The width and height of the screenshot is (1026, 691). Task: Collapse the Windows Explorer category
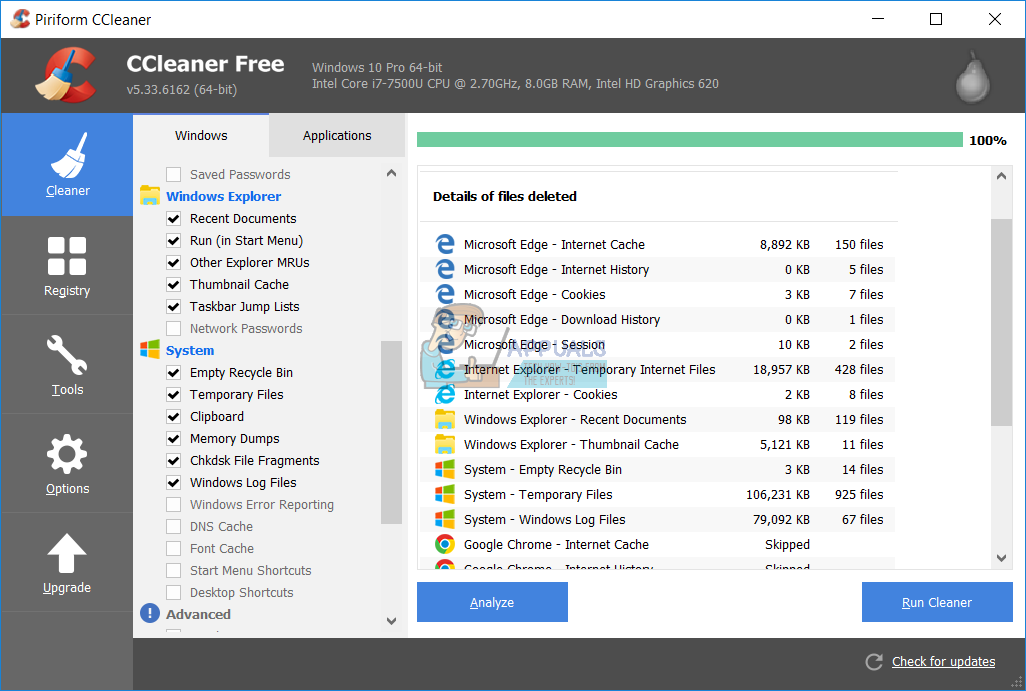point(223,196)
